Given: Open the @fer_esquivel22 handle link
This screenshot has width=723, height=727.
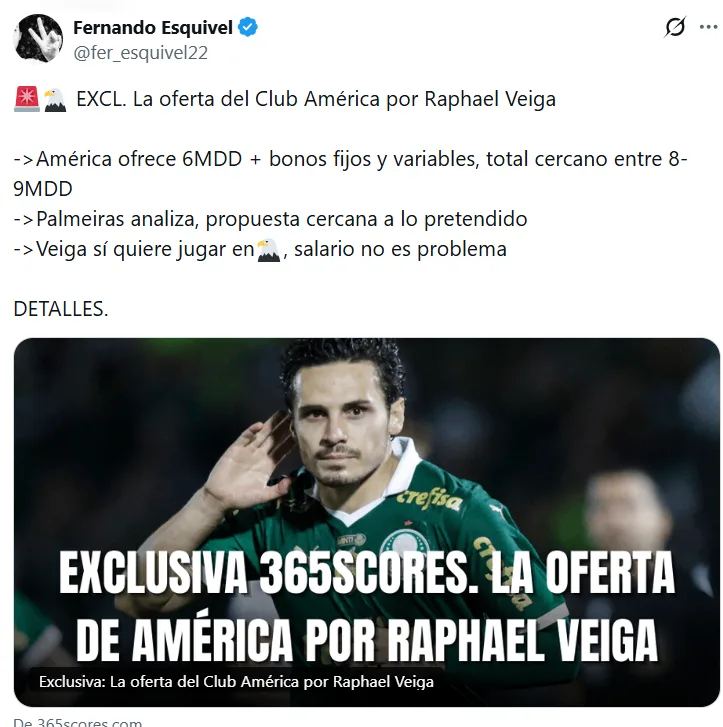Looking at the screenshot, I should pos(141,52).
